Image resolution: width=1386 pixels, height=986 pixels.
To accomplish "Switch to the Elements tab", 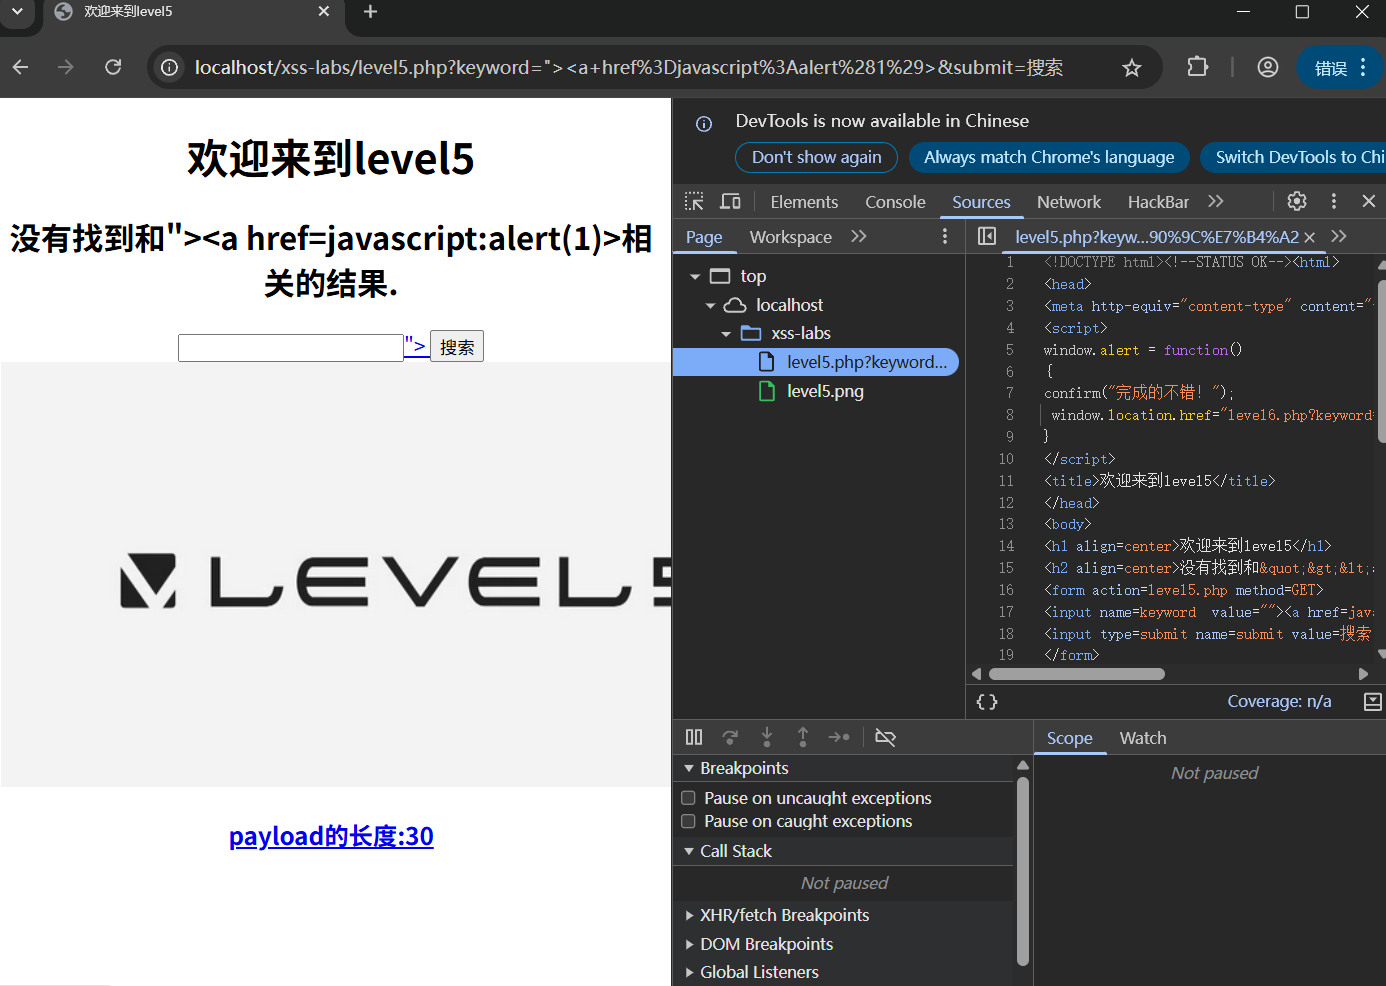I will pos(804,202).
